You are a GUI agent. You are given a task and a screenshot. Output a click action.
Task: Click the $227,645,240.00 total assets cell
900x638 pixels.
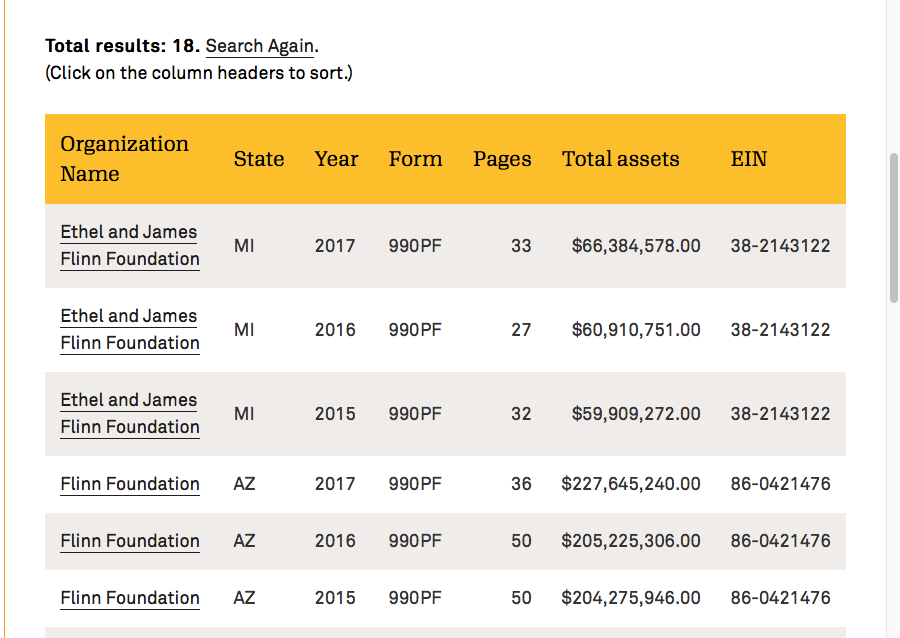coord(631,484)
